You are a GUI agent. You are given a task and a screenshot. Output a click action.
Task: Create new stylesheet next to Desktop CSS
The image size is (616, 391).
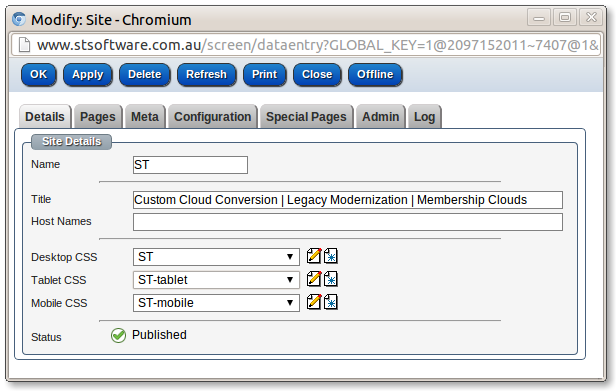(x=331, y=256)
